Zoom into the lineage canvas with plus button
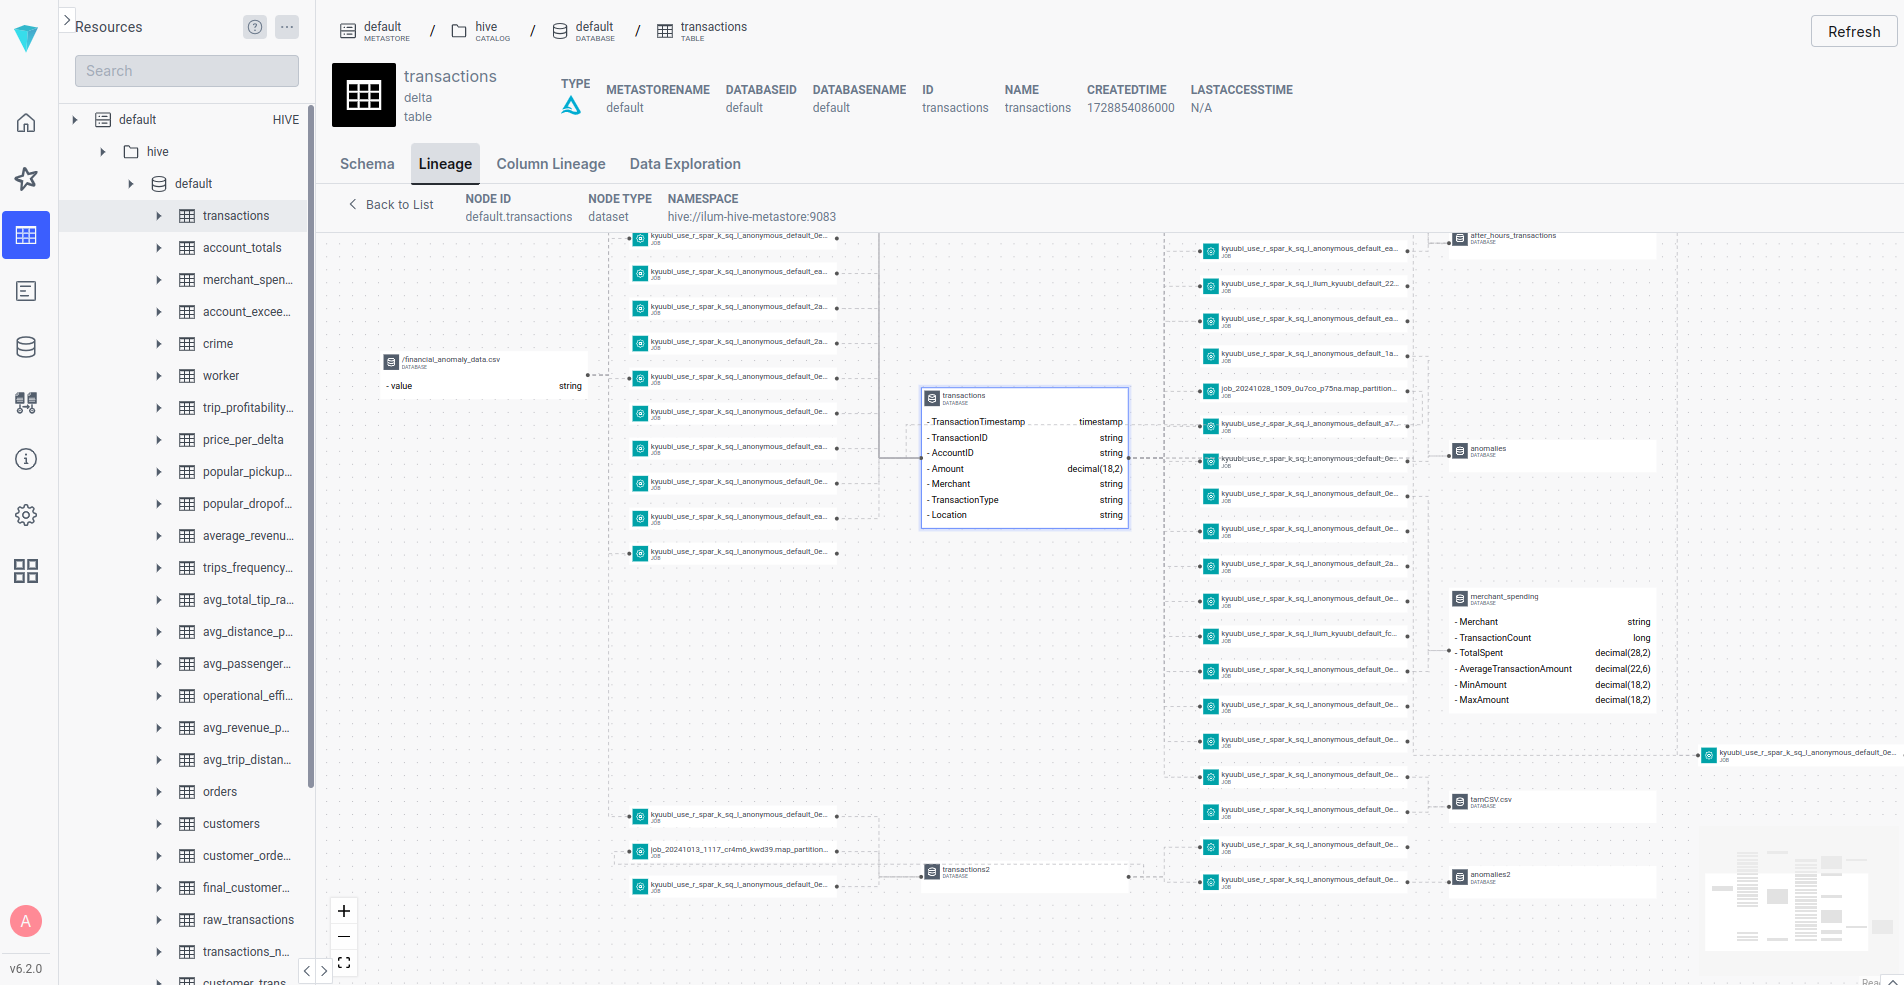Screen dimensions: 1904x985 343,911
